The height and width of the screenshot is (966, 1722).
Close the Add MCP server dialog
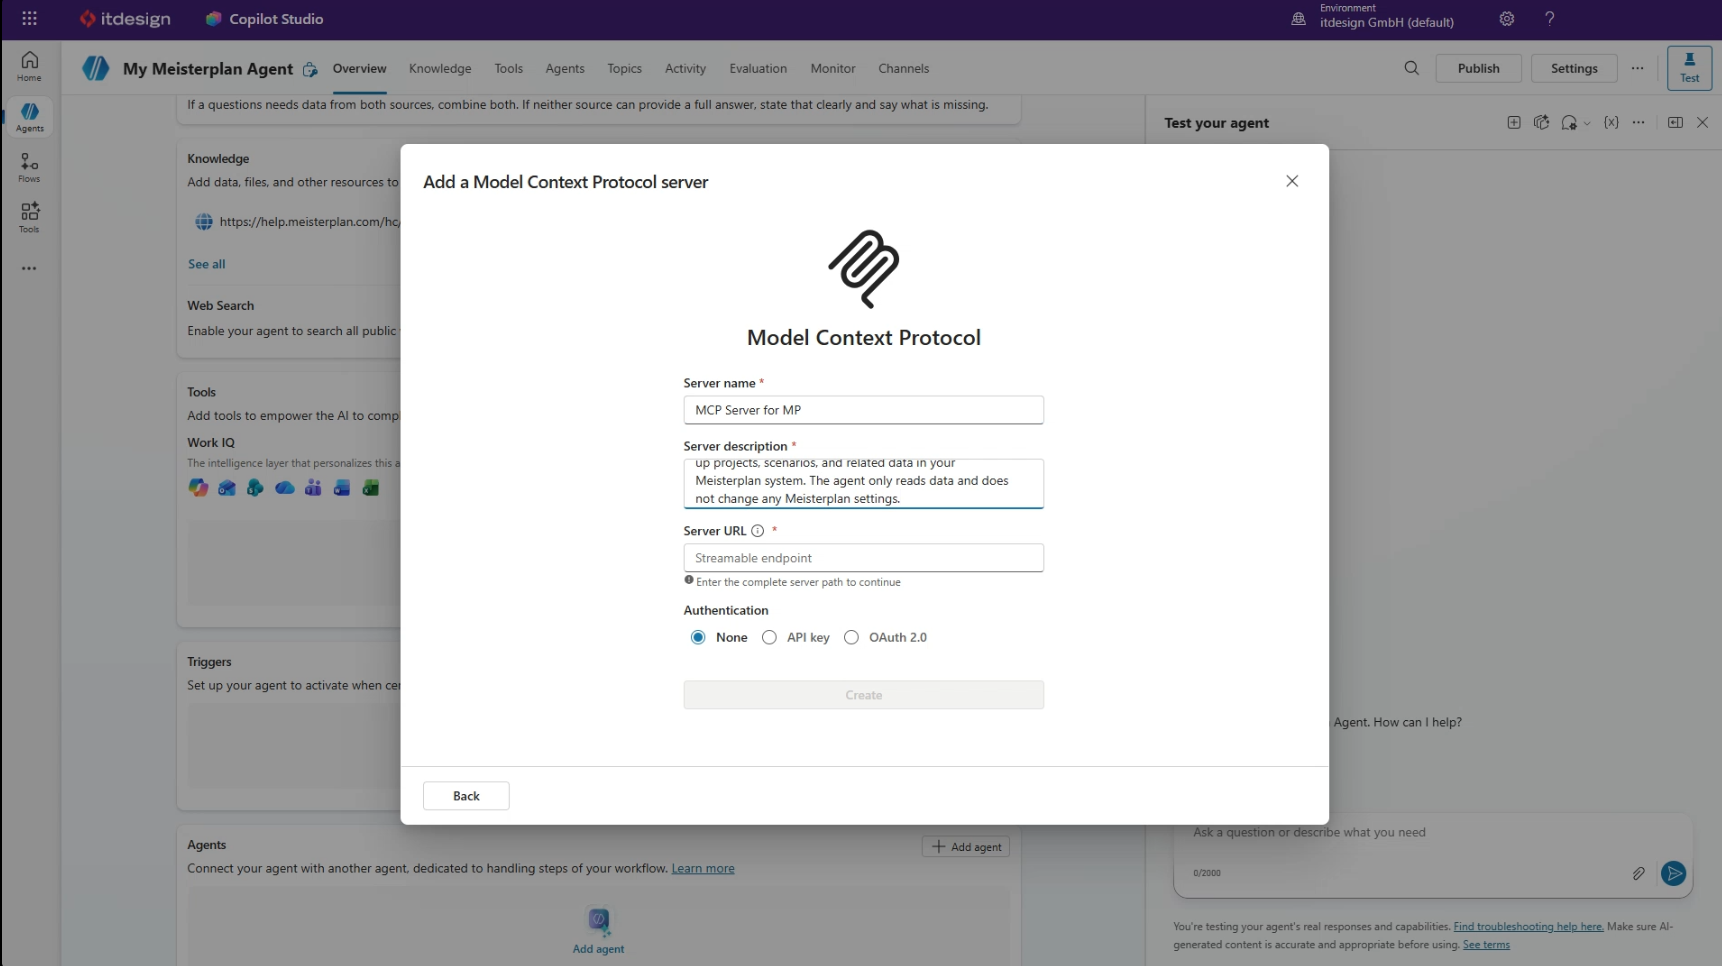[1292, 181]
